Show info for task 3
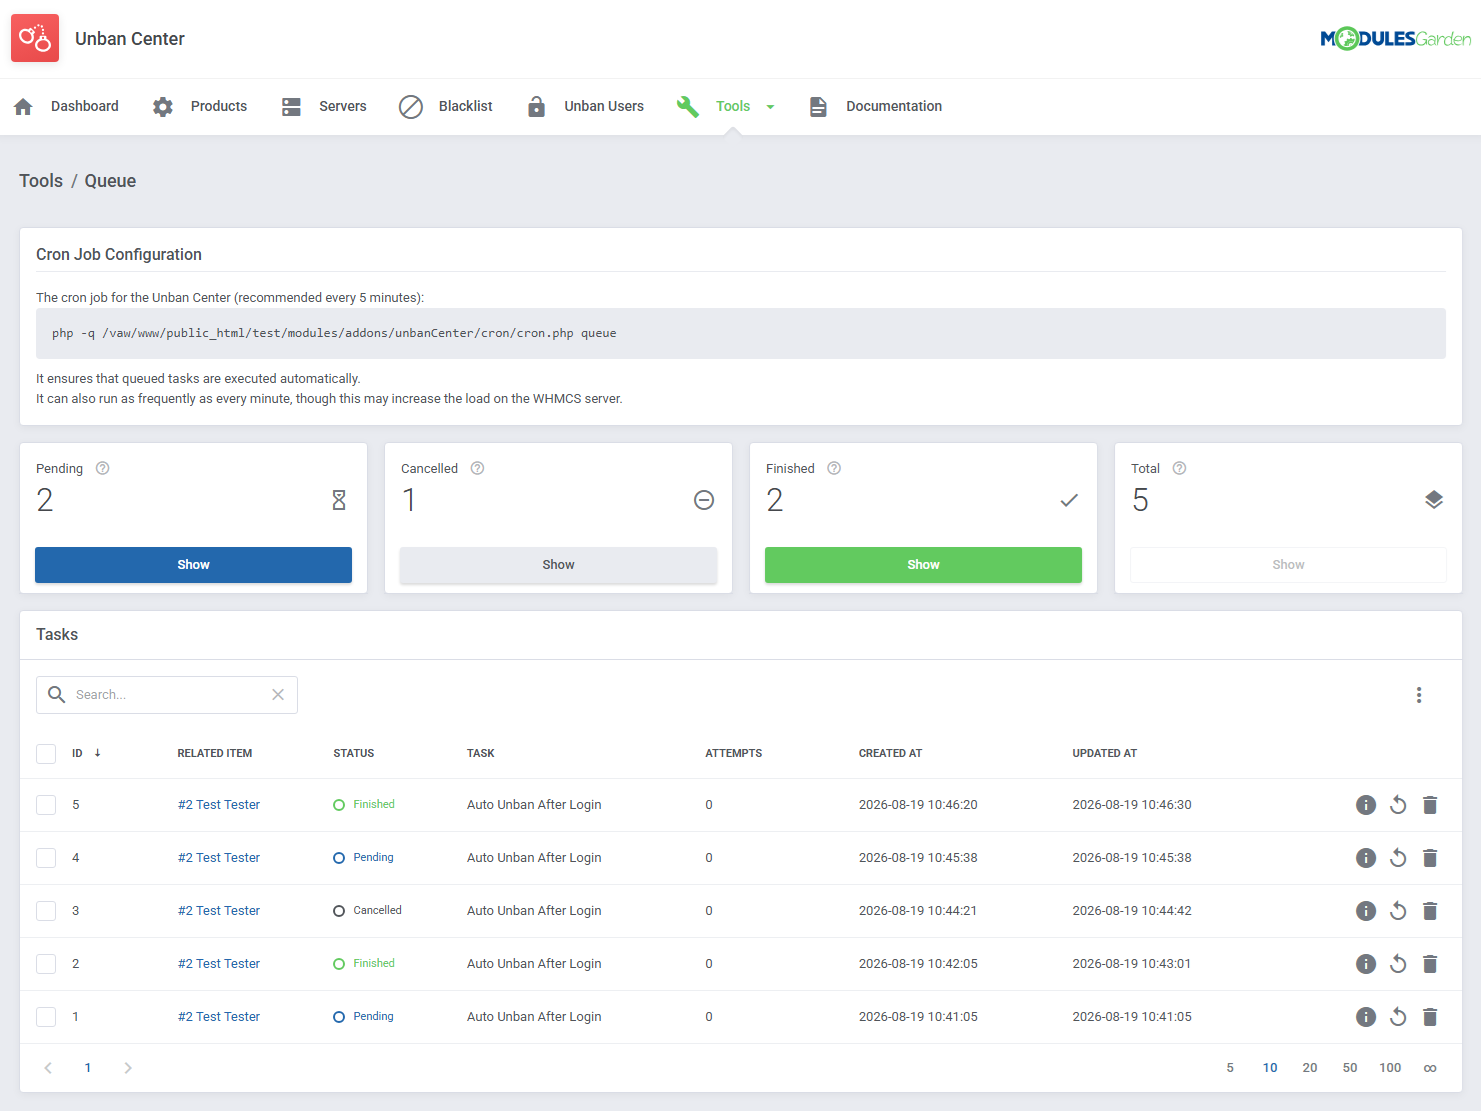 point(1366,911)
